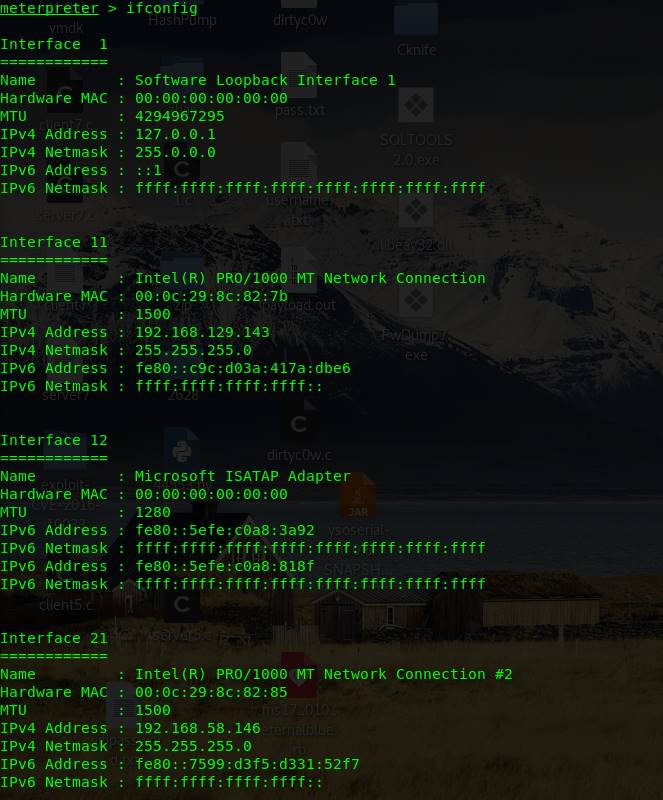This screenshot has height=800, width=663.
Task: Click the ysoserial JAR file icon on desktop
Action: pyautogui.click(x=358, y=495)
